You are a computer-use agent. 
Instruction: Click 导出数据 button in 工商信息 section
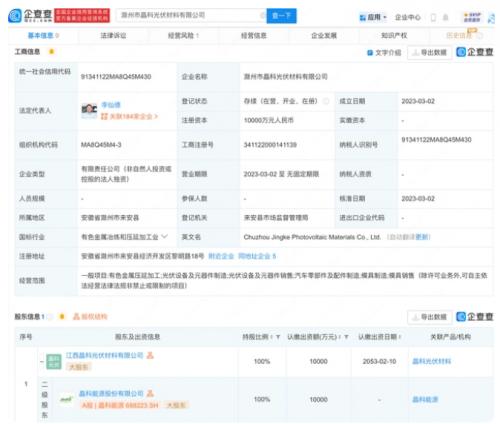tap(429, 53)
